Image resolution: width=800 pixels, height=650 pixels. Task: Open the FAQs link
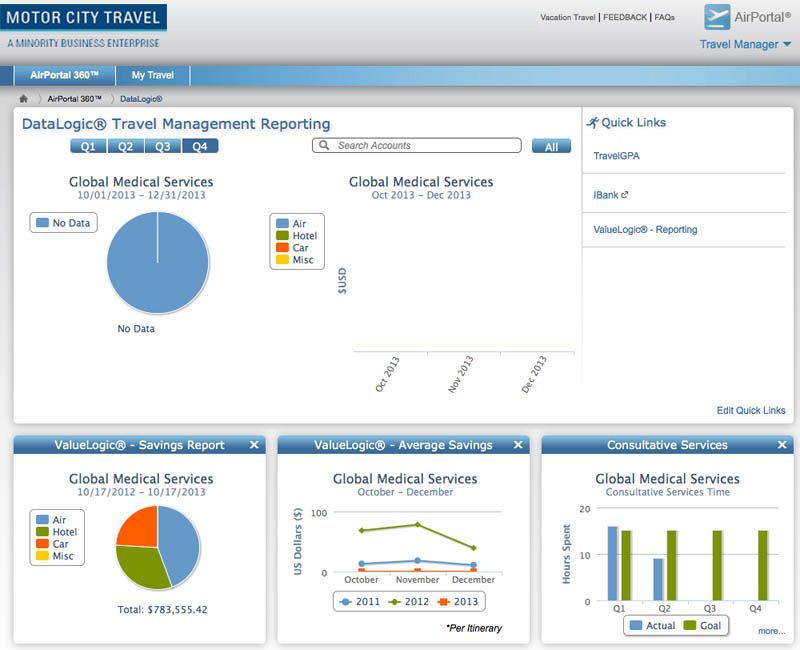pos(664,17)
